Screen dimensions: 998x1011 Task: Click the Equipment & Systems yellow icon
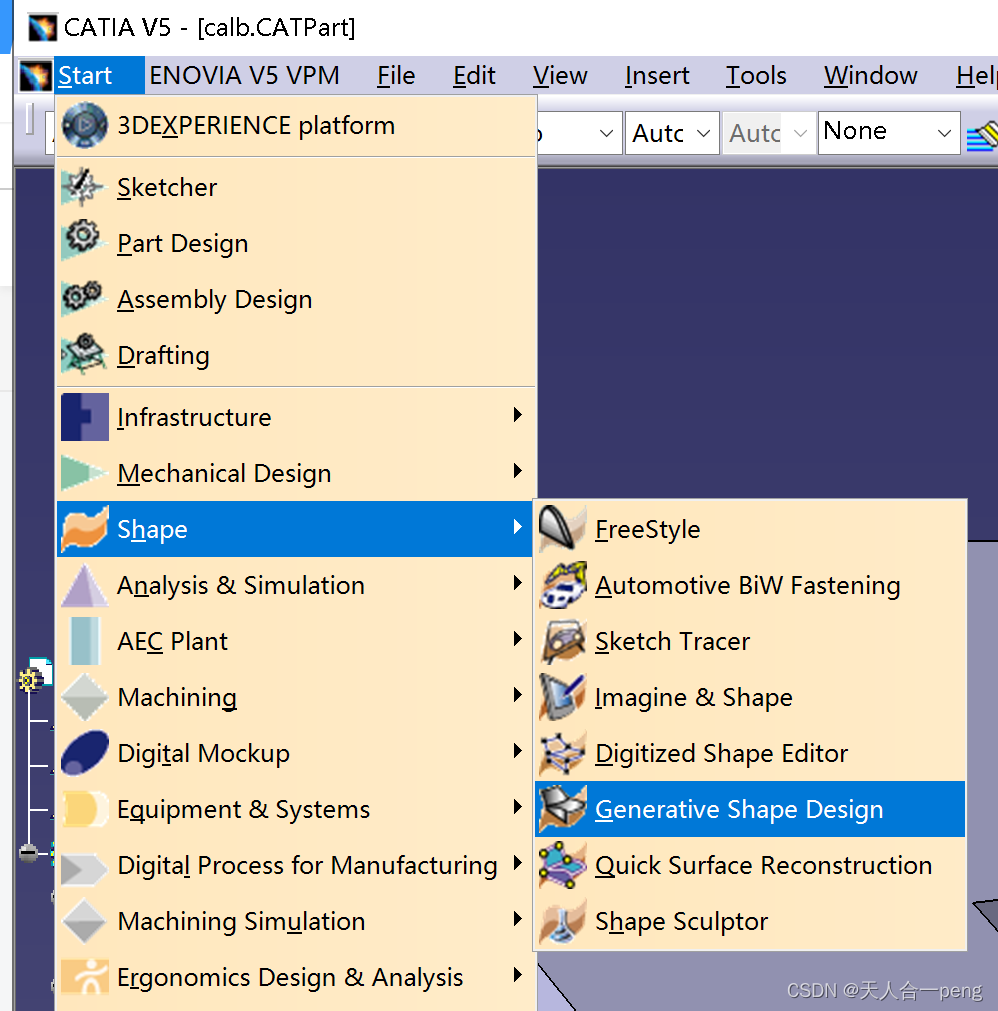pos(84,809)
